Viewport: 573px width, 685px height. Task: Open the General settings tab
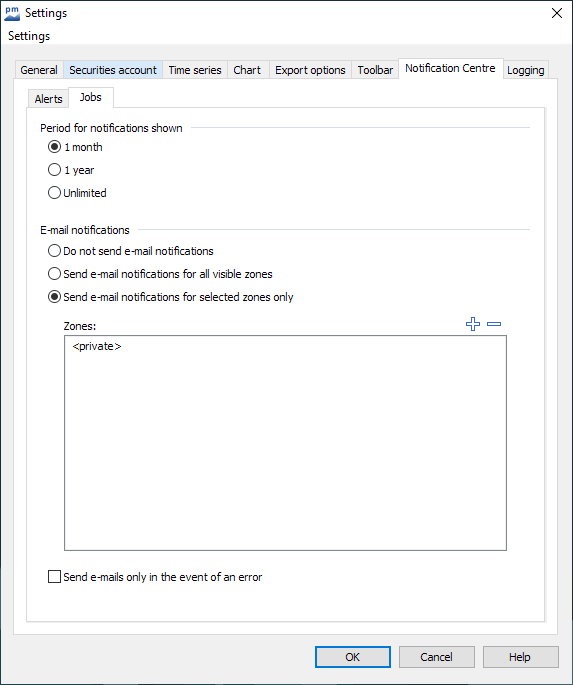[39, 70]
